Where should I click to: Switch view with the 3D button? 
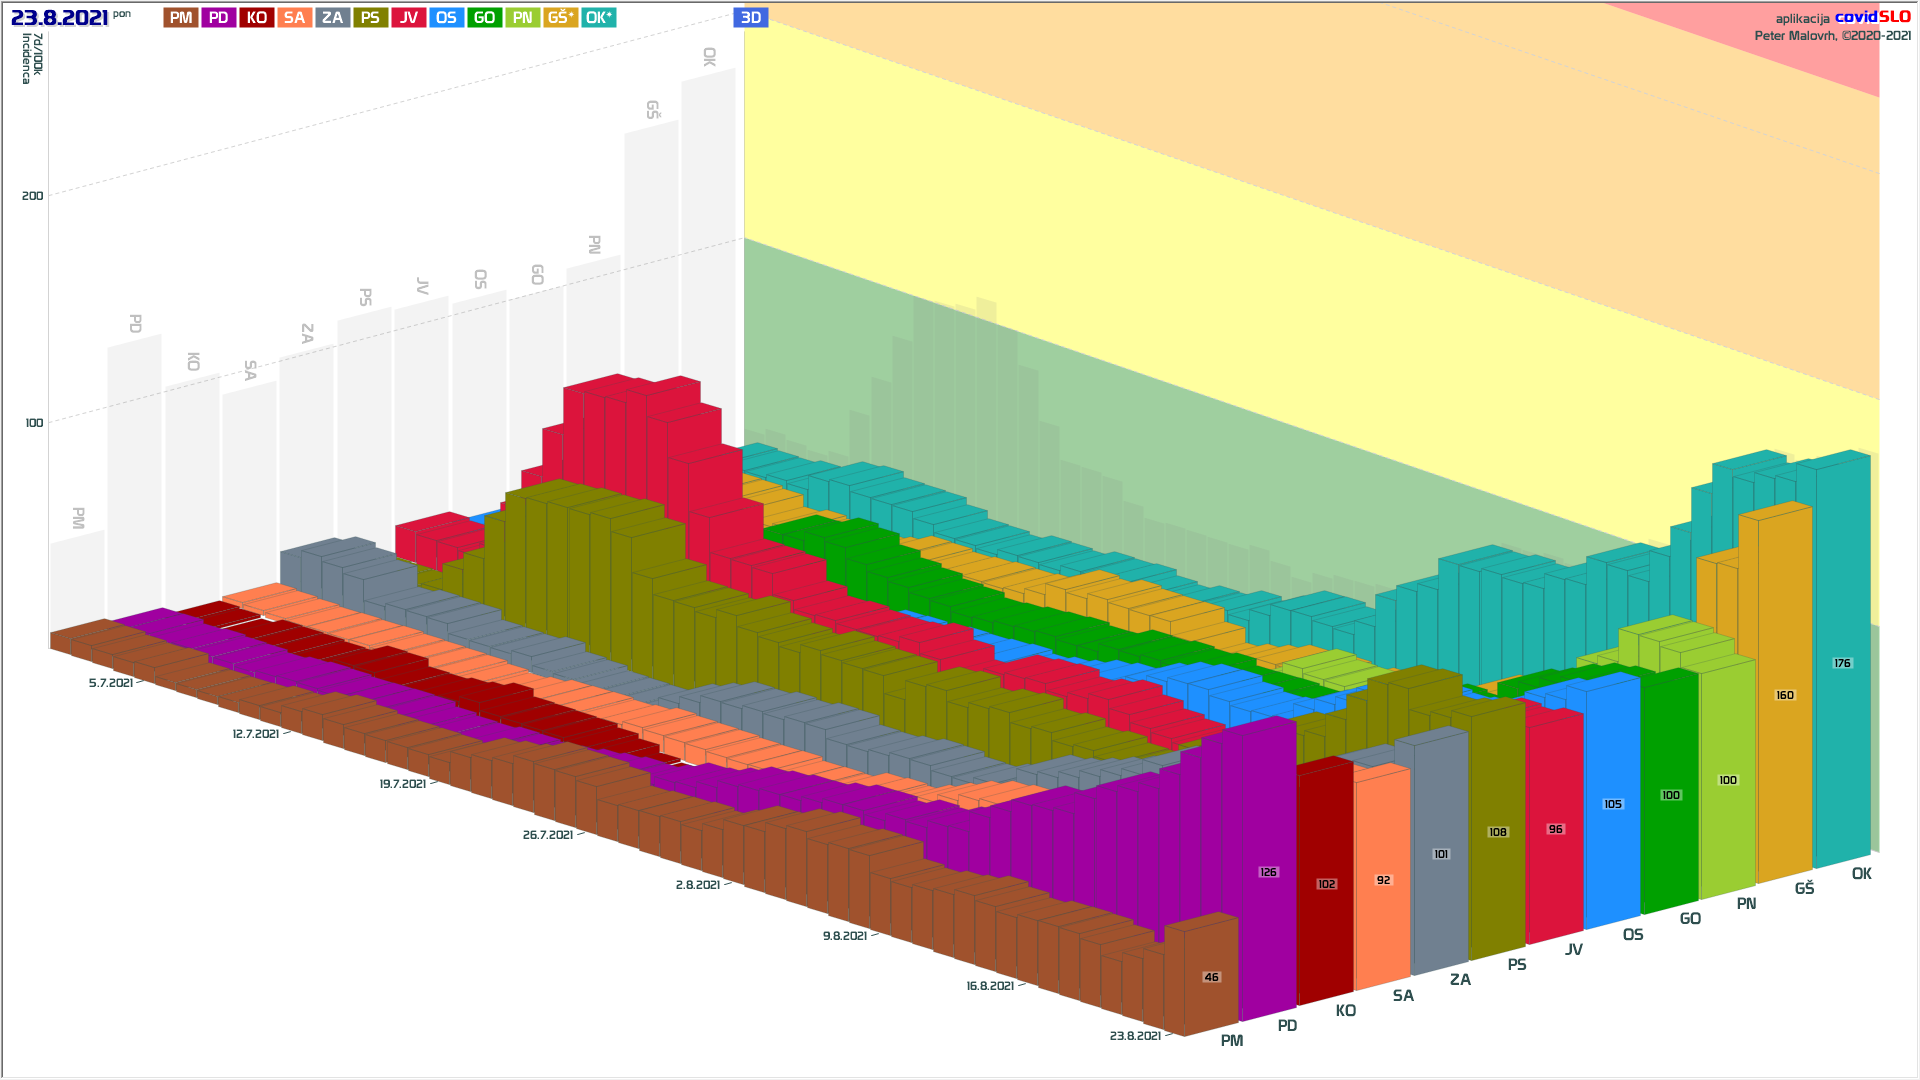pyautogui.click(x=750, y=18)
